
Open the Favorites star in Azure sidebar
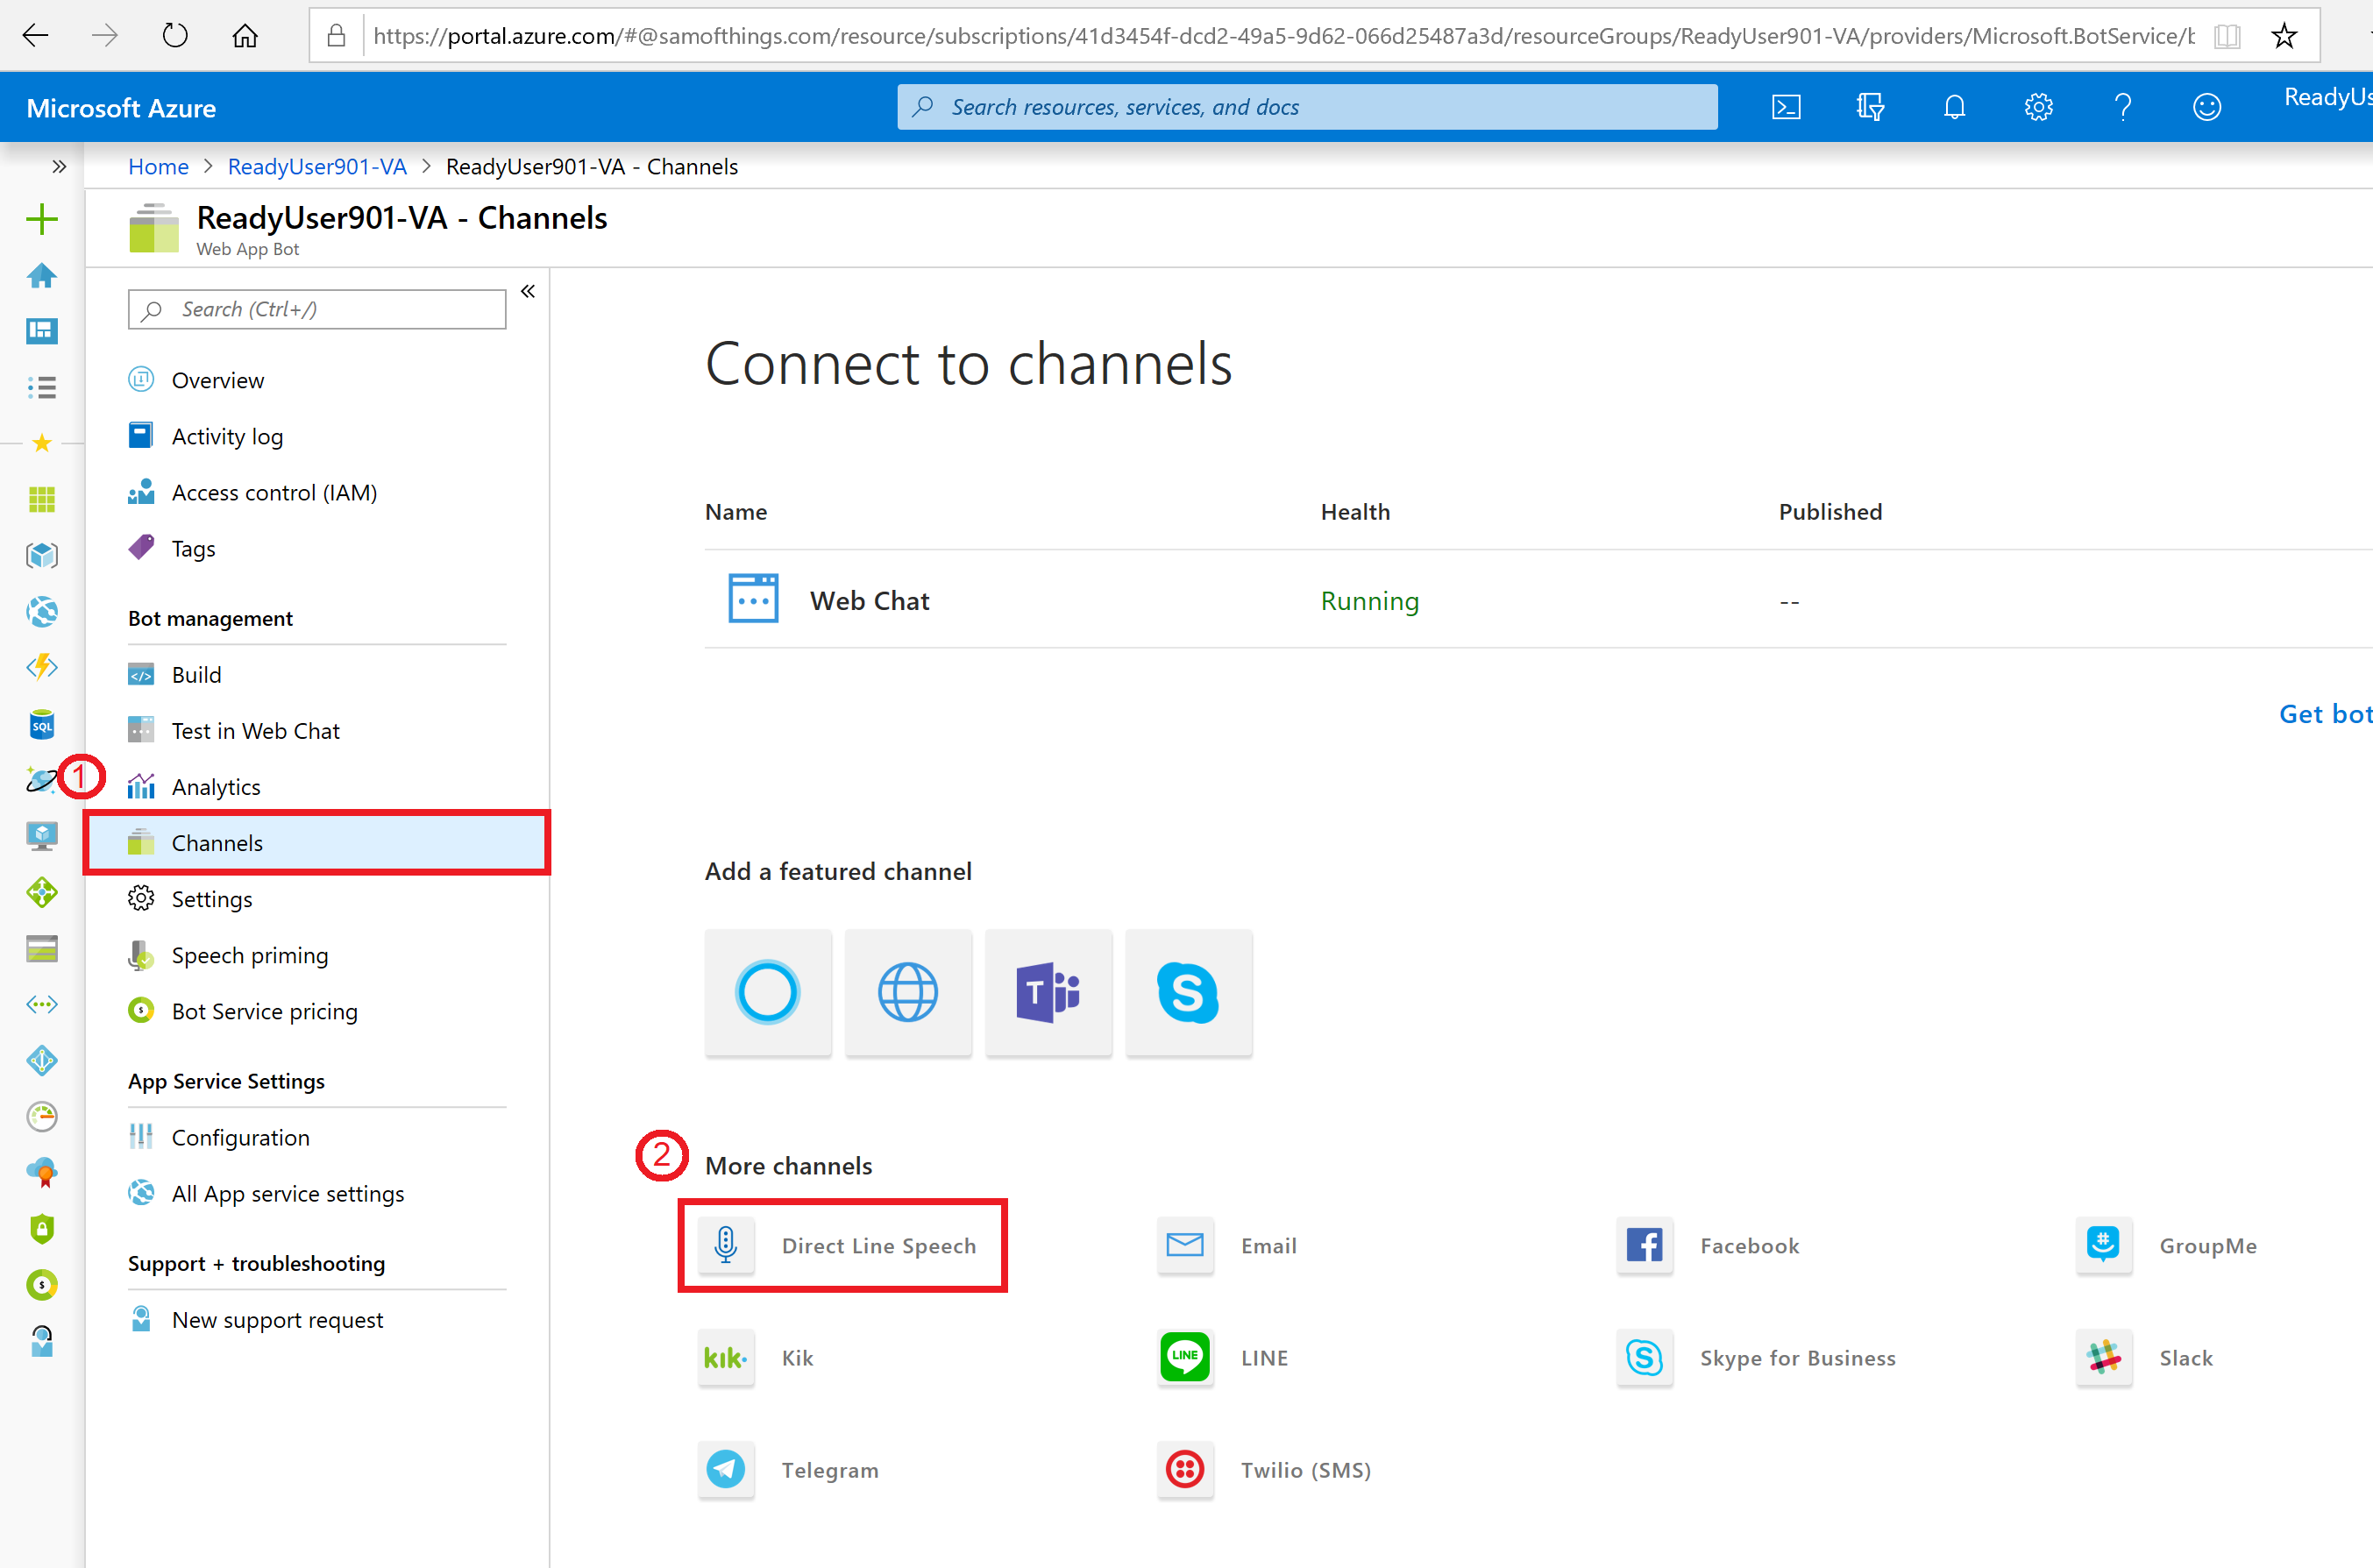(x=42, y=443)
